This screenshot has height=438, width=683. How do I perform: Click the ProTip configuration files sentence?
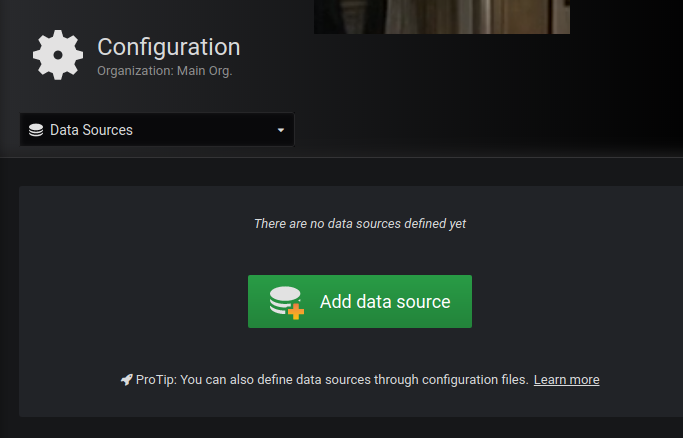[332, 380]
